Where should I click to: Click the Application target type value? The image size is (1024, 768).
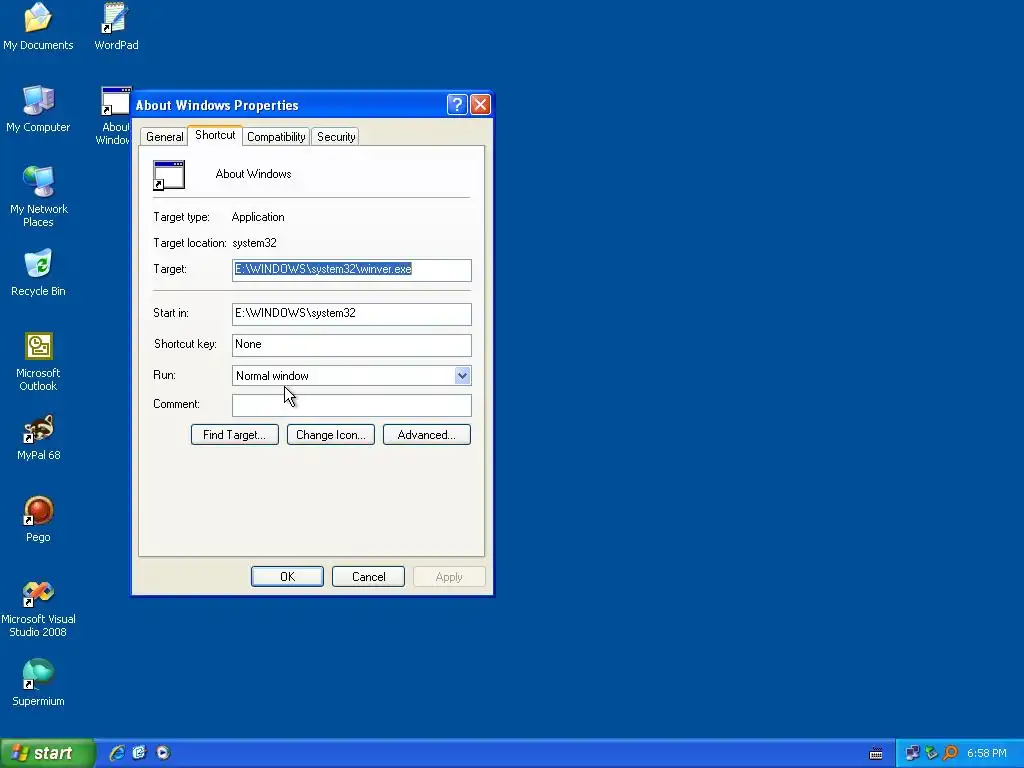point(258,217)
